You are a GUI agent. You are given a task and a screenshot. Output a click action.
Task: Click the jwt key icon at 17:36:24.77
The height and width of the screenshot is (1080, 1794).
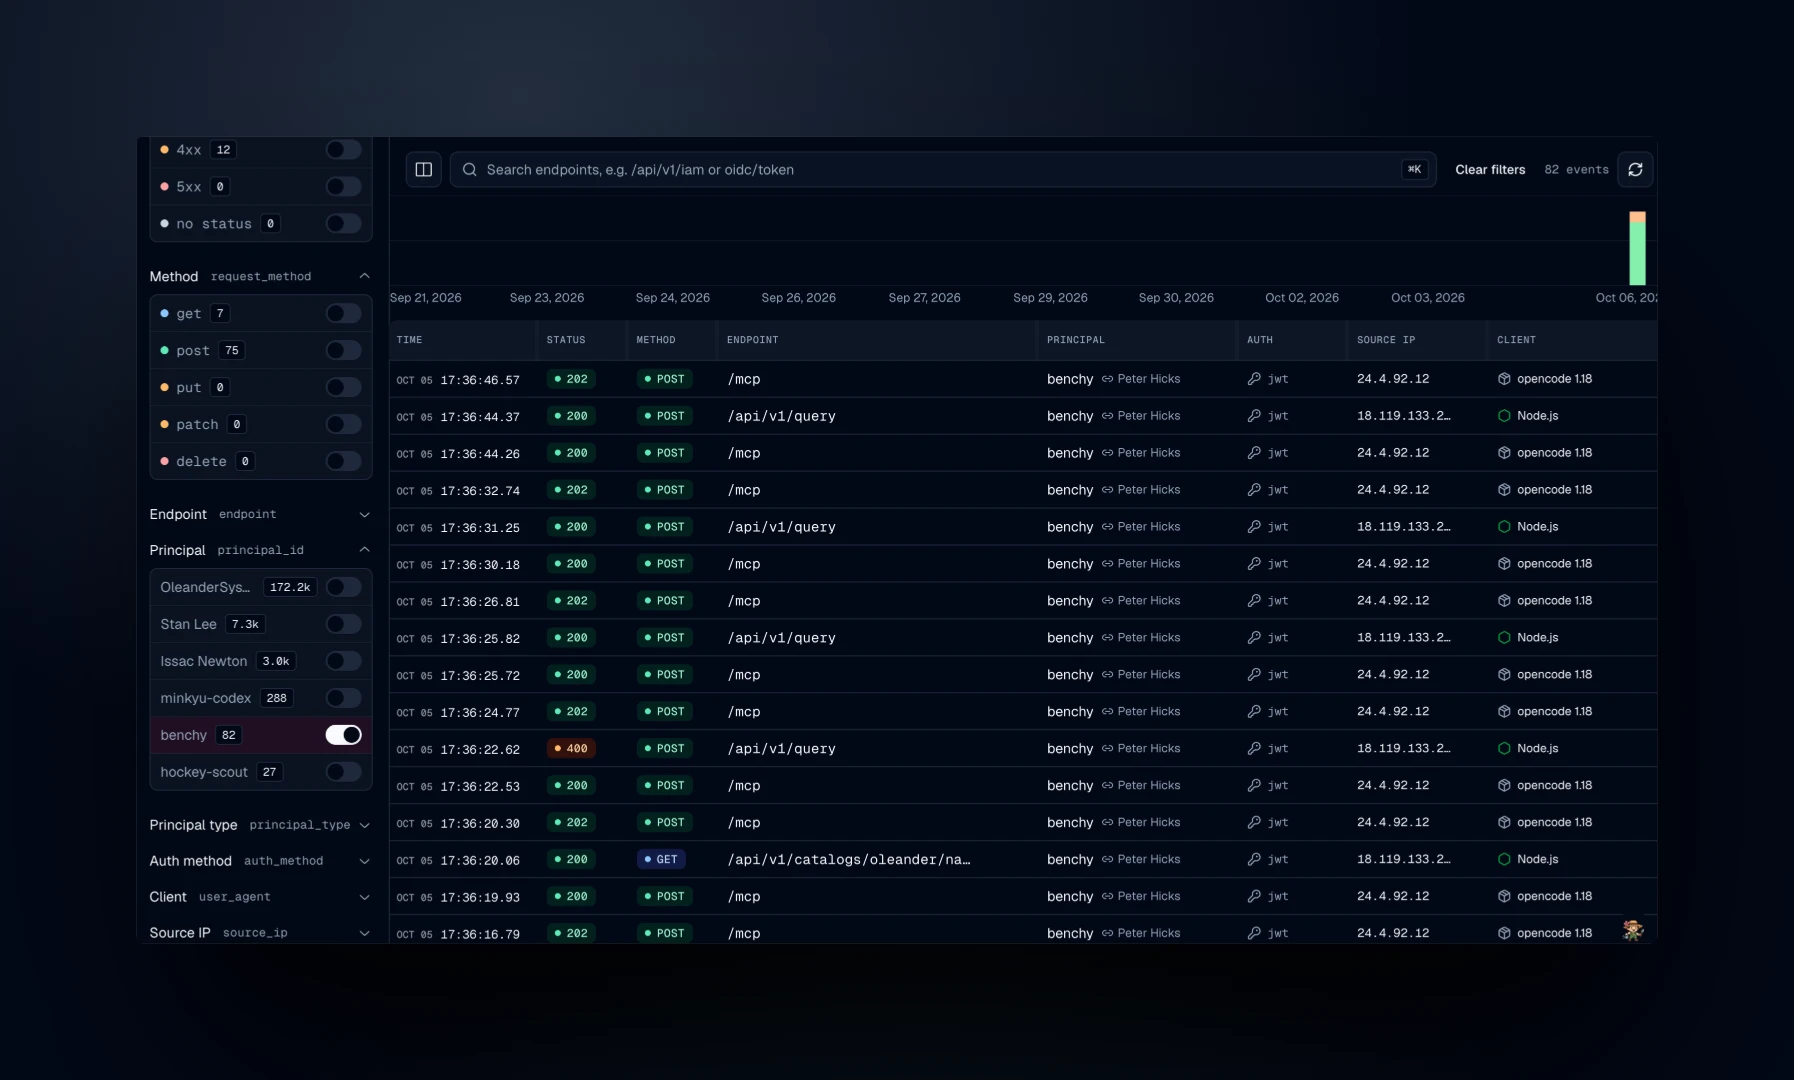click(x=1254, y=712)
